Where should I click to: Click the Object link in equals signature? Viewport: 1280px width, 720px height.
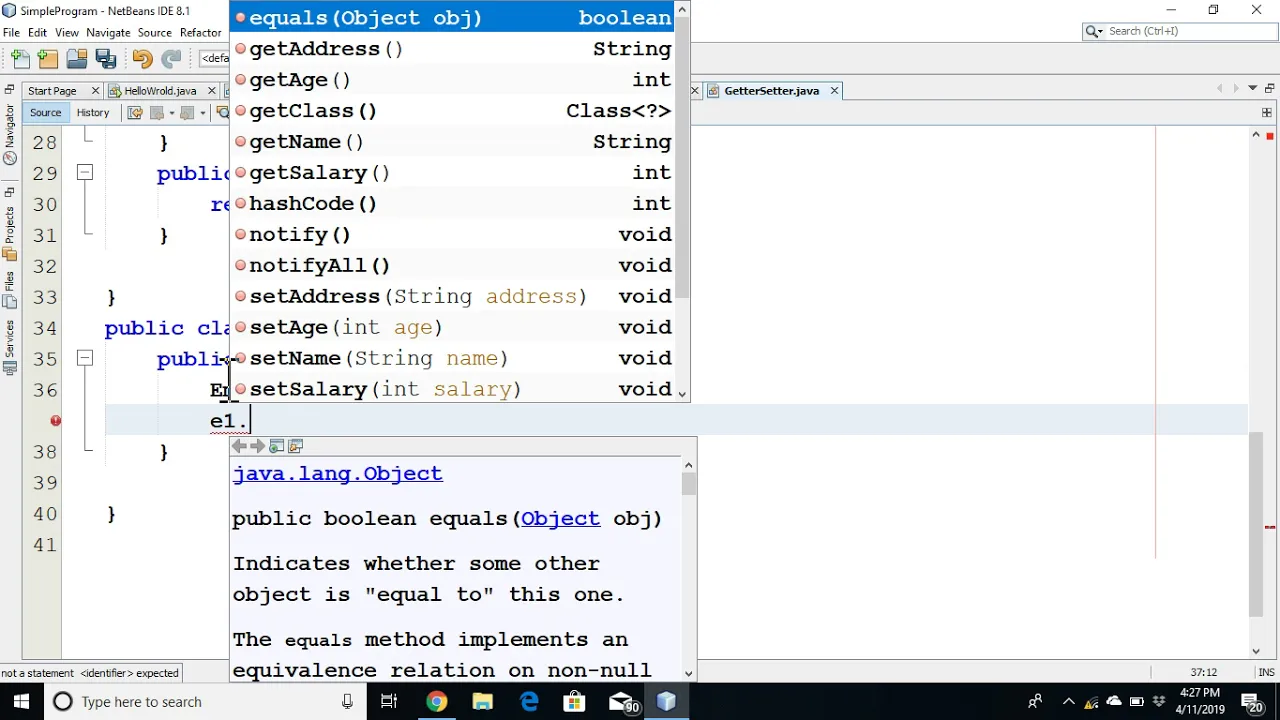pyautogui.click(x=560, y=519)
